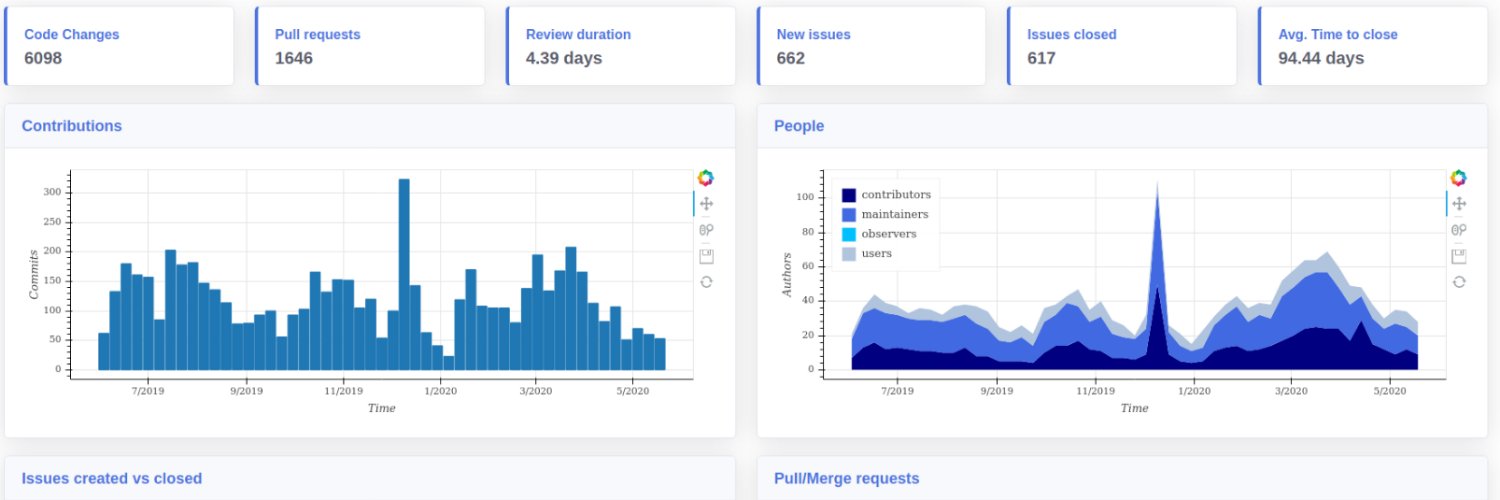Select the Pan tool in People chart
1500x500 pixels.
(x=1459, y=204)
